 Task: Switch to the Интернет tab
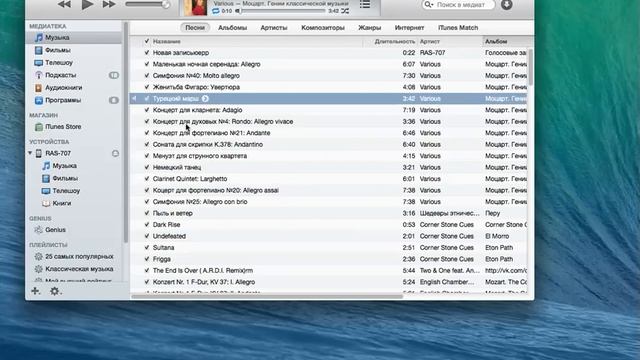(x=409, y=28)
